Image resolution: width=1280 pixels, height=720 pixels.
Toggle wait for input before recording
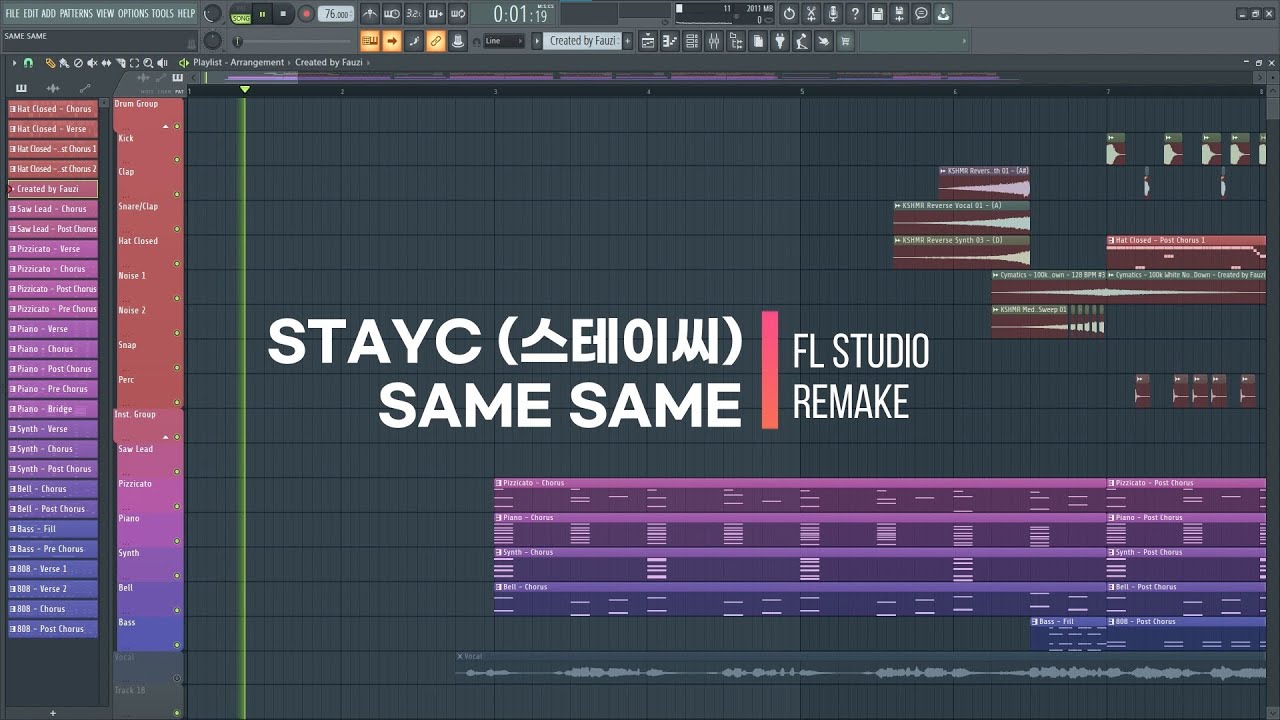point(392,14)
